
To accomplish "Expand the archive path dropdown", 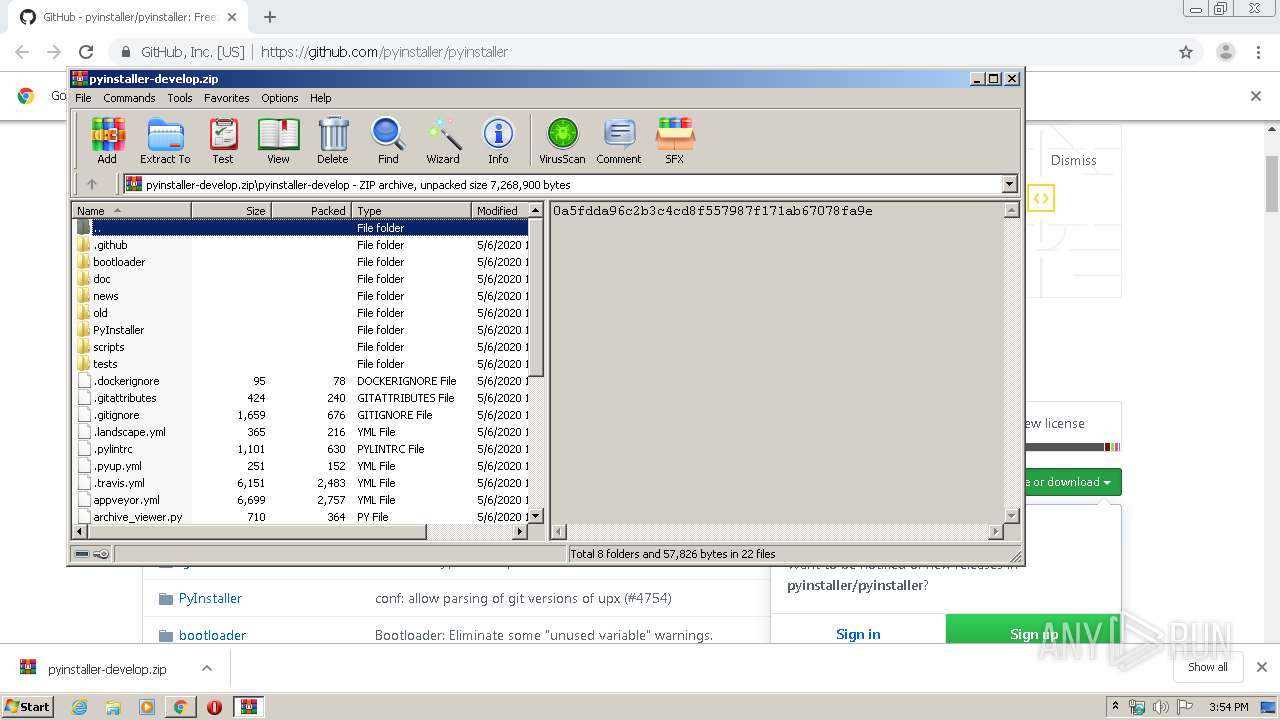I will point(1009,184).
